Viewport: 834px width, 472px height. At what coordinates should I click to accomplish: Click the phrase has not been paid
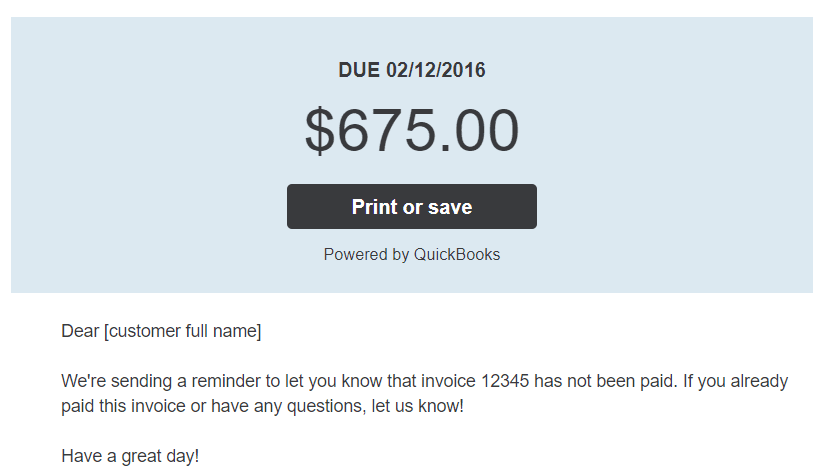(606, 381)
